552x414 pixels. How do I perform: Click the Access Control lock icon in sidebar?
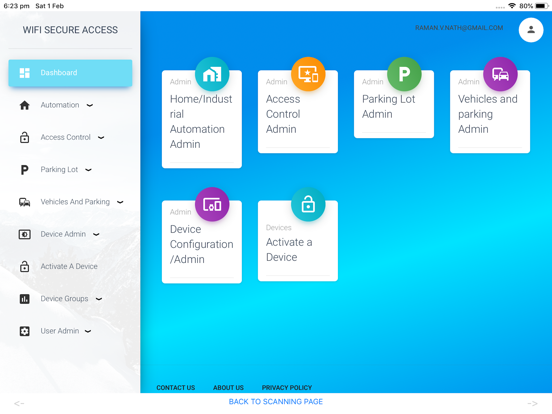point(24,137)
